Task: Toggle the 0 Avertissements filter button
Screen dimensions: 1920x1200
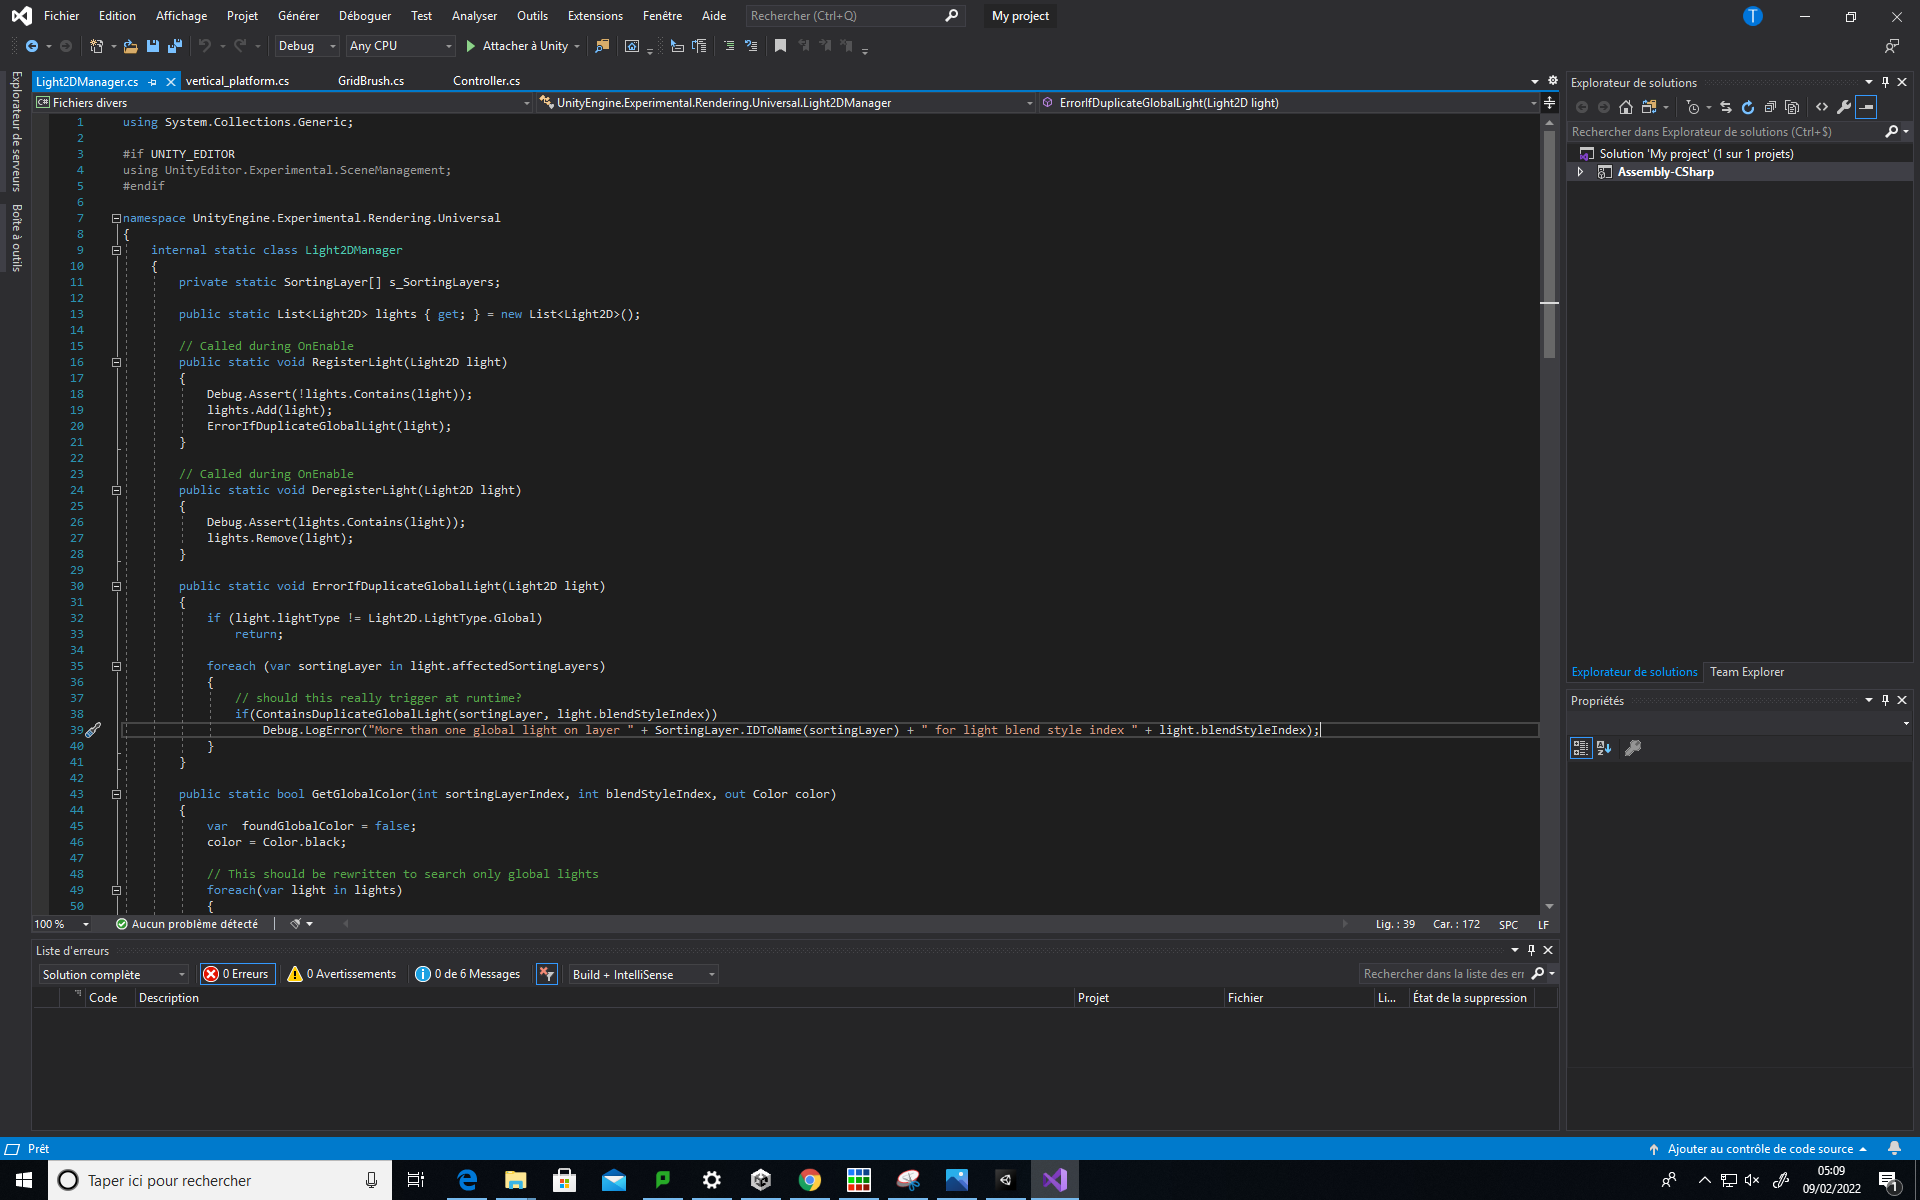Action: pyautogui.click(x=342, y=974)
